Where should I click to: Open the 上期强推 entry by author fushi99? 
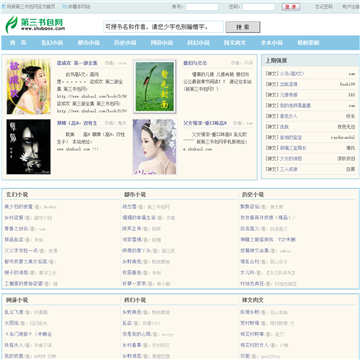click(289, 84)
